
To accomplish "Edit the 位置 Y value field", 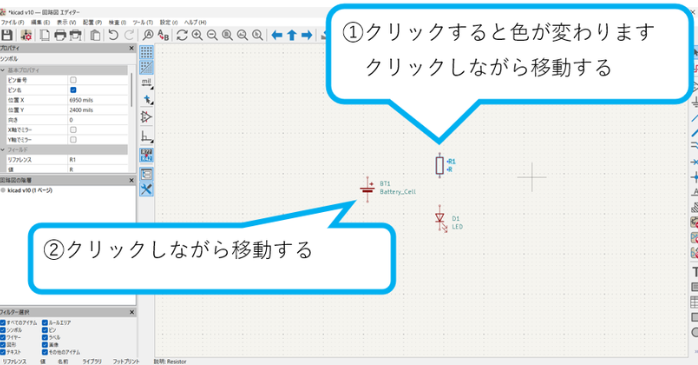I will (98, 110).
